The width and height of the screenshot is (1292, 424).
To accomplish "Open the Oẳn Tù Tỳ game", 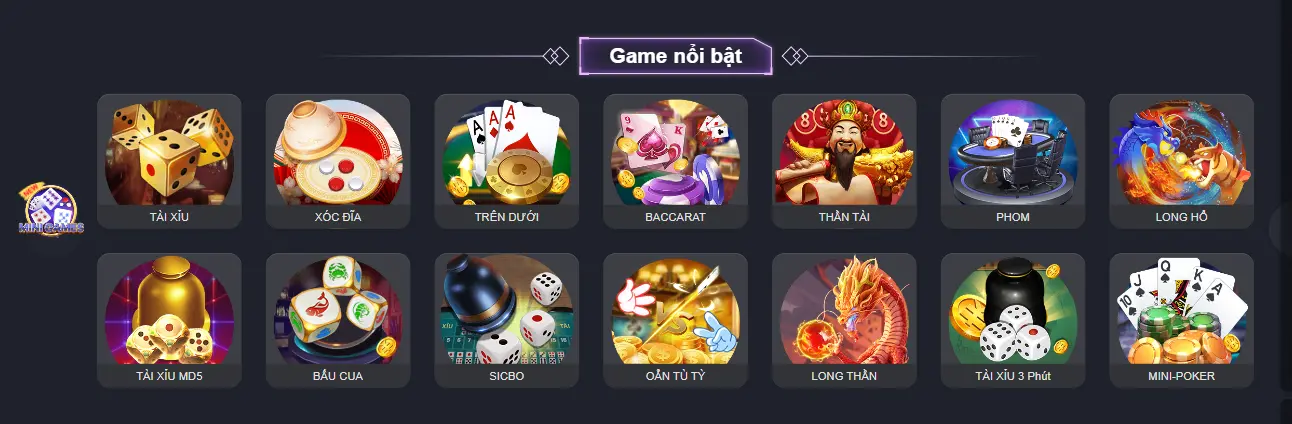I will [x=675, y=320].
